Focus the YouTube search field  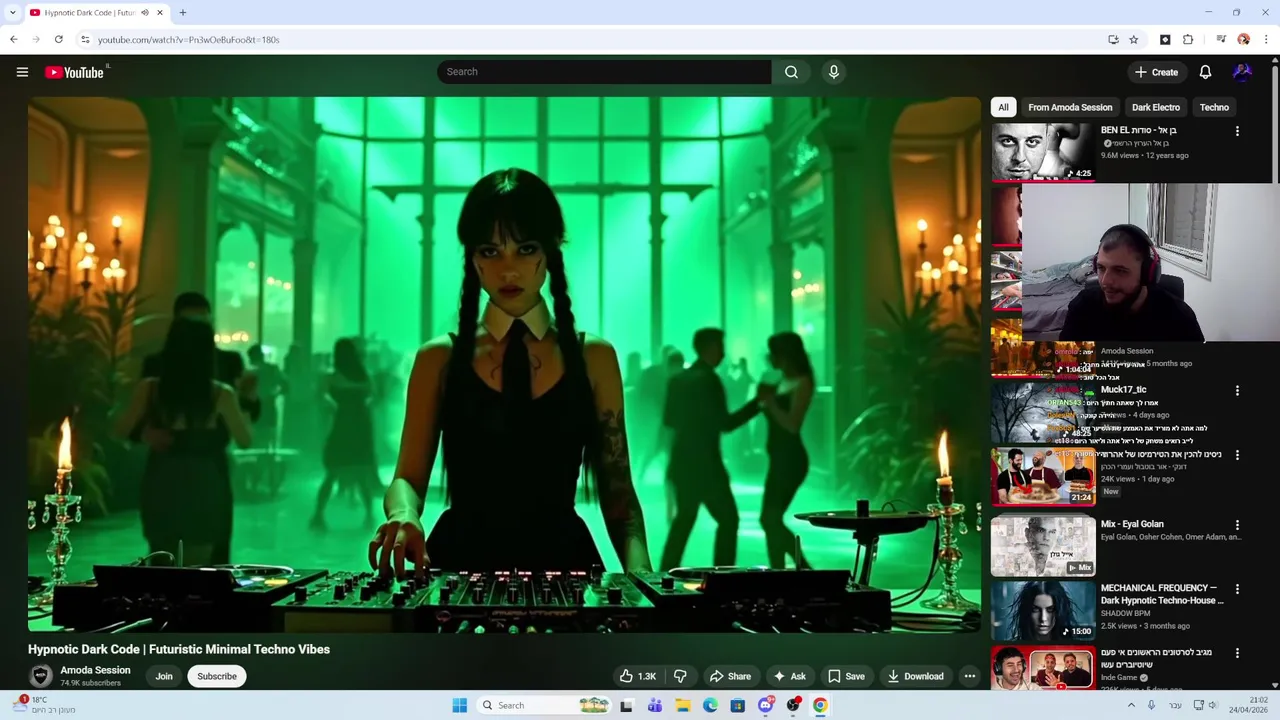[x=603, y=72]
